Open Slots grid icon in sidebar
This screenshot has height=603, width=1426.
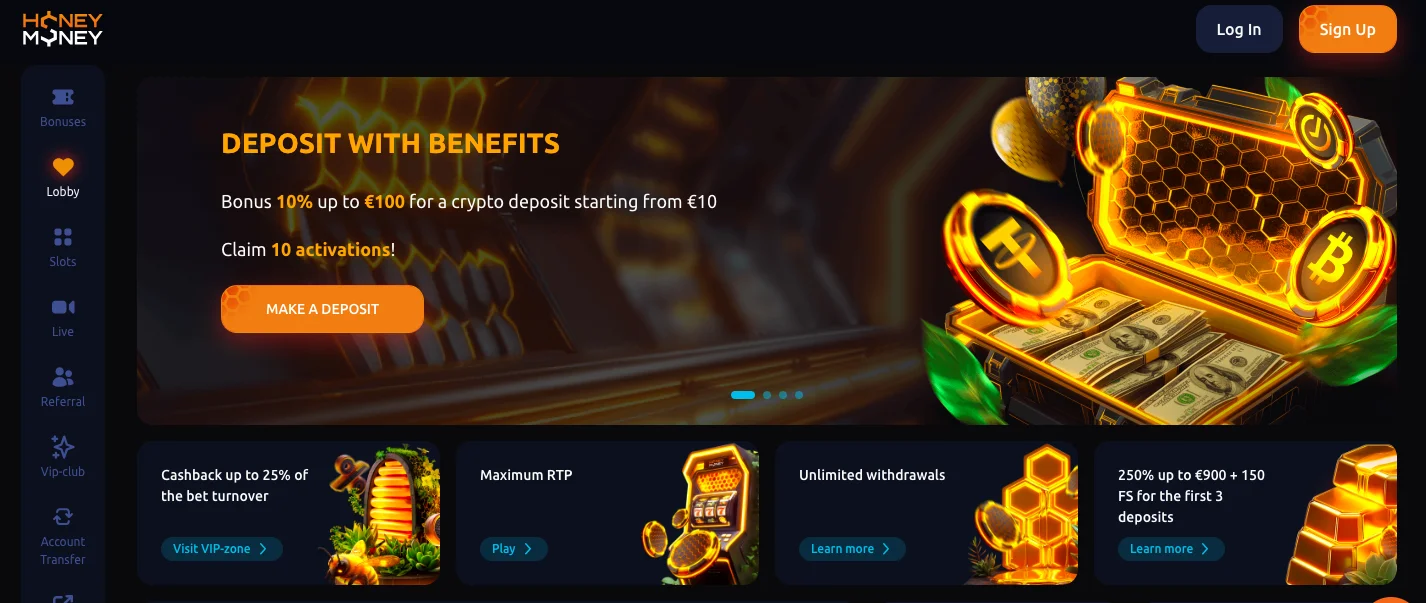(63, 237)
